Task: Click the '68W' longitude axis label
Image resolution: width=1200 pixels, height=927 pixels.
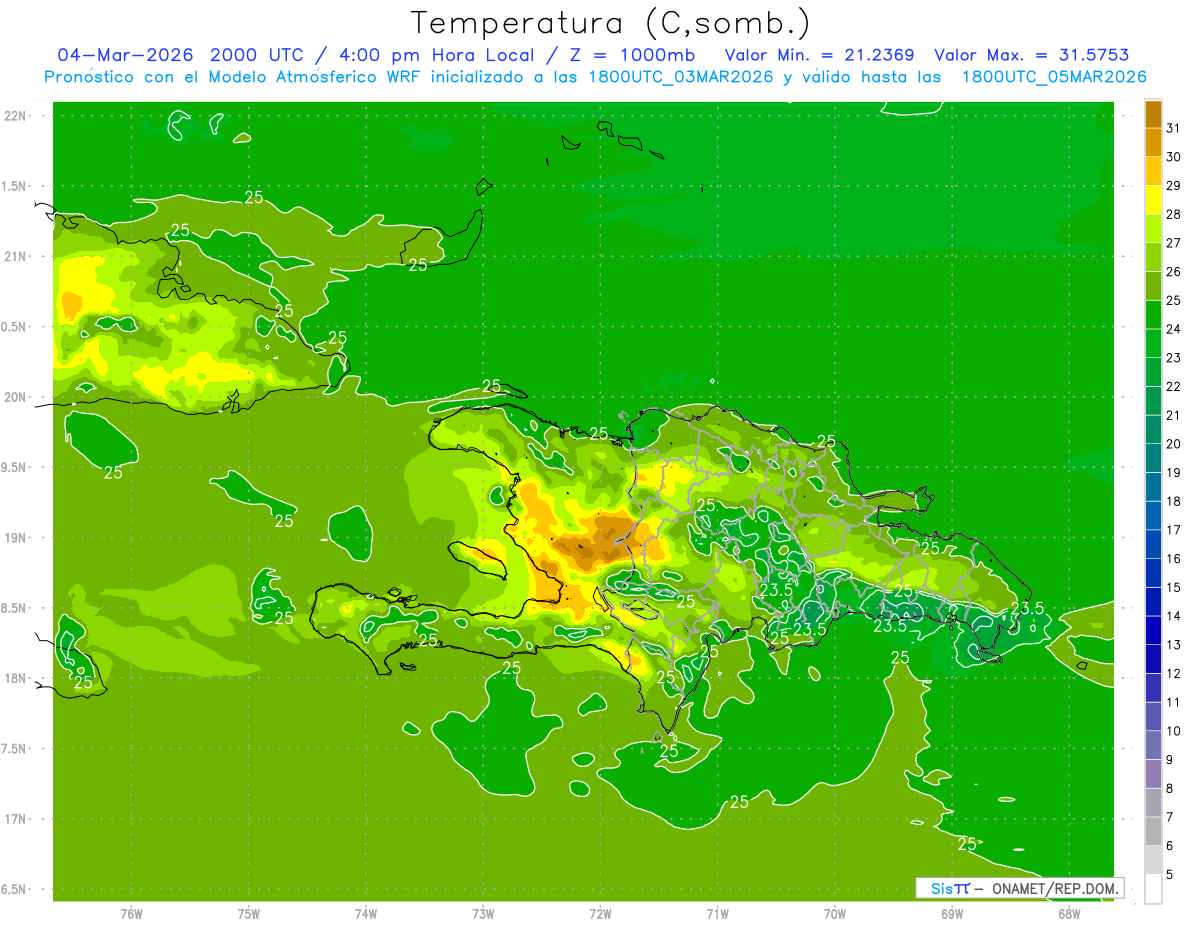Action: coord(1069,913)
